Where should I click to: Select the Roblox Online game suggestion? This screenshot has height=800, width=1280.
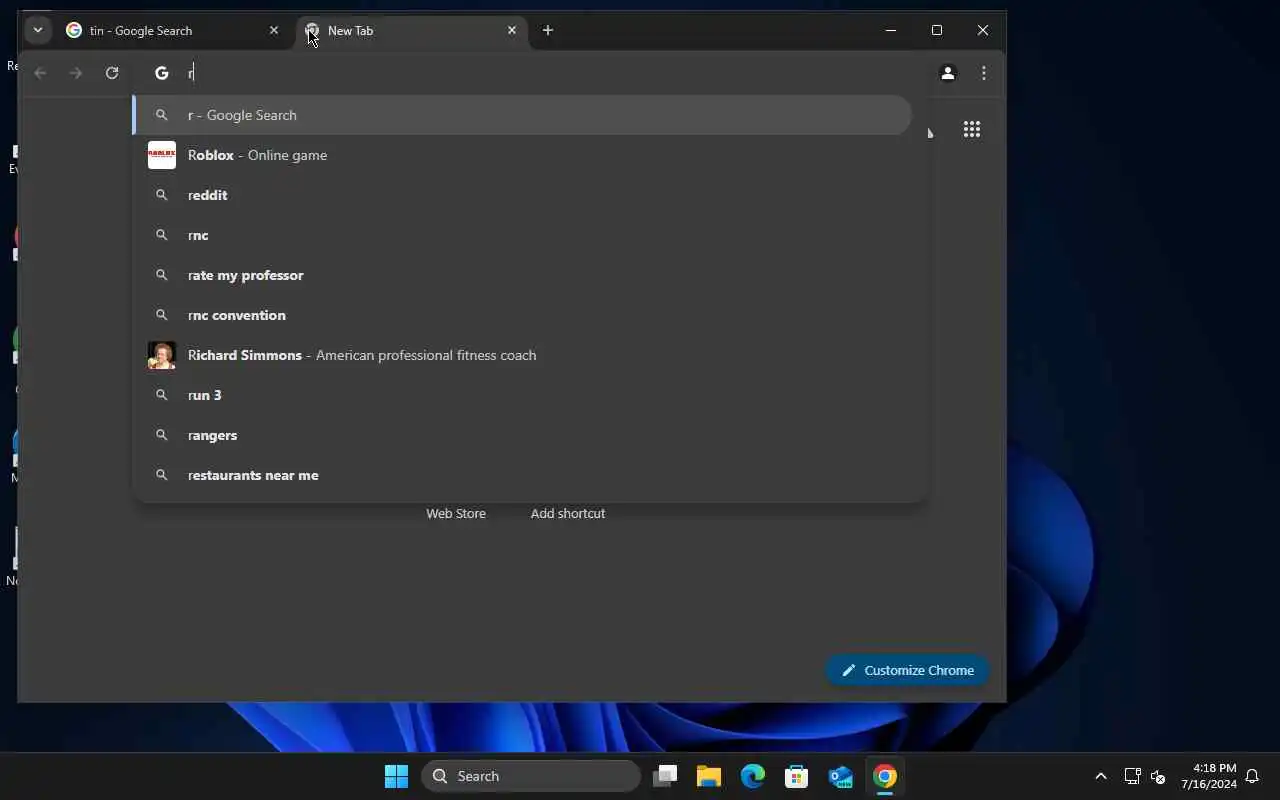522,155
